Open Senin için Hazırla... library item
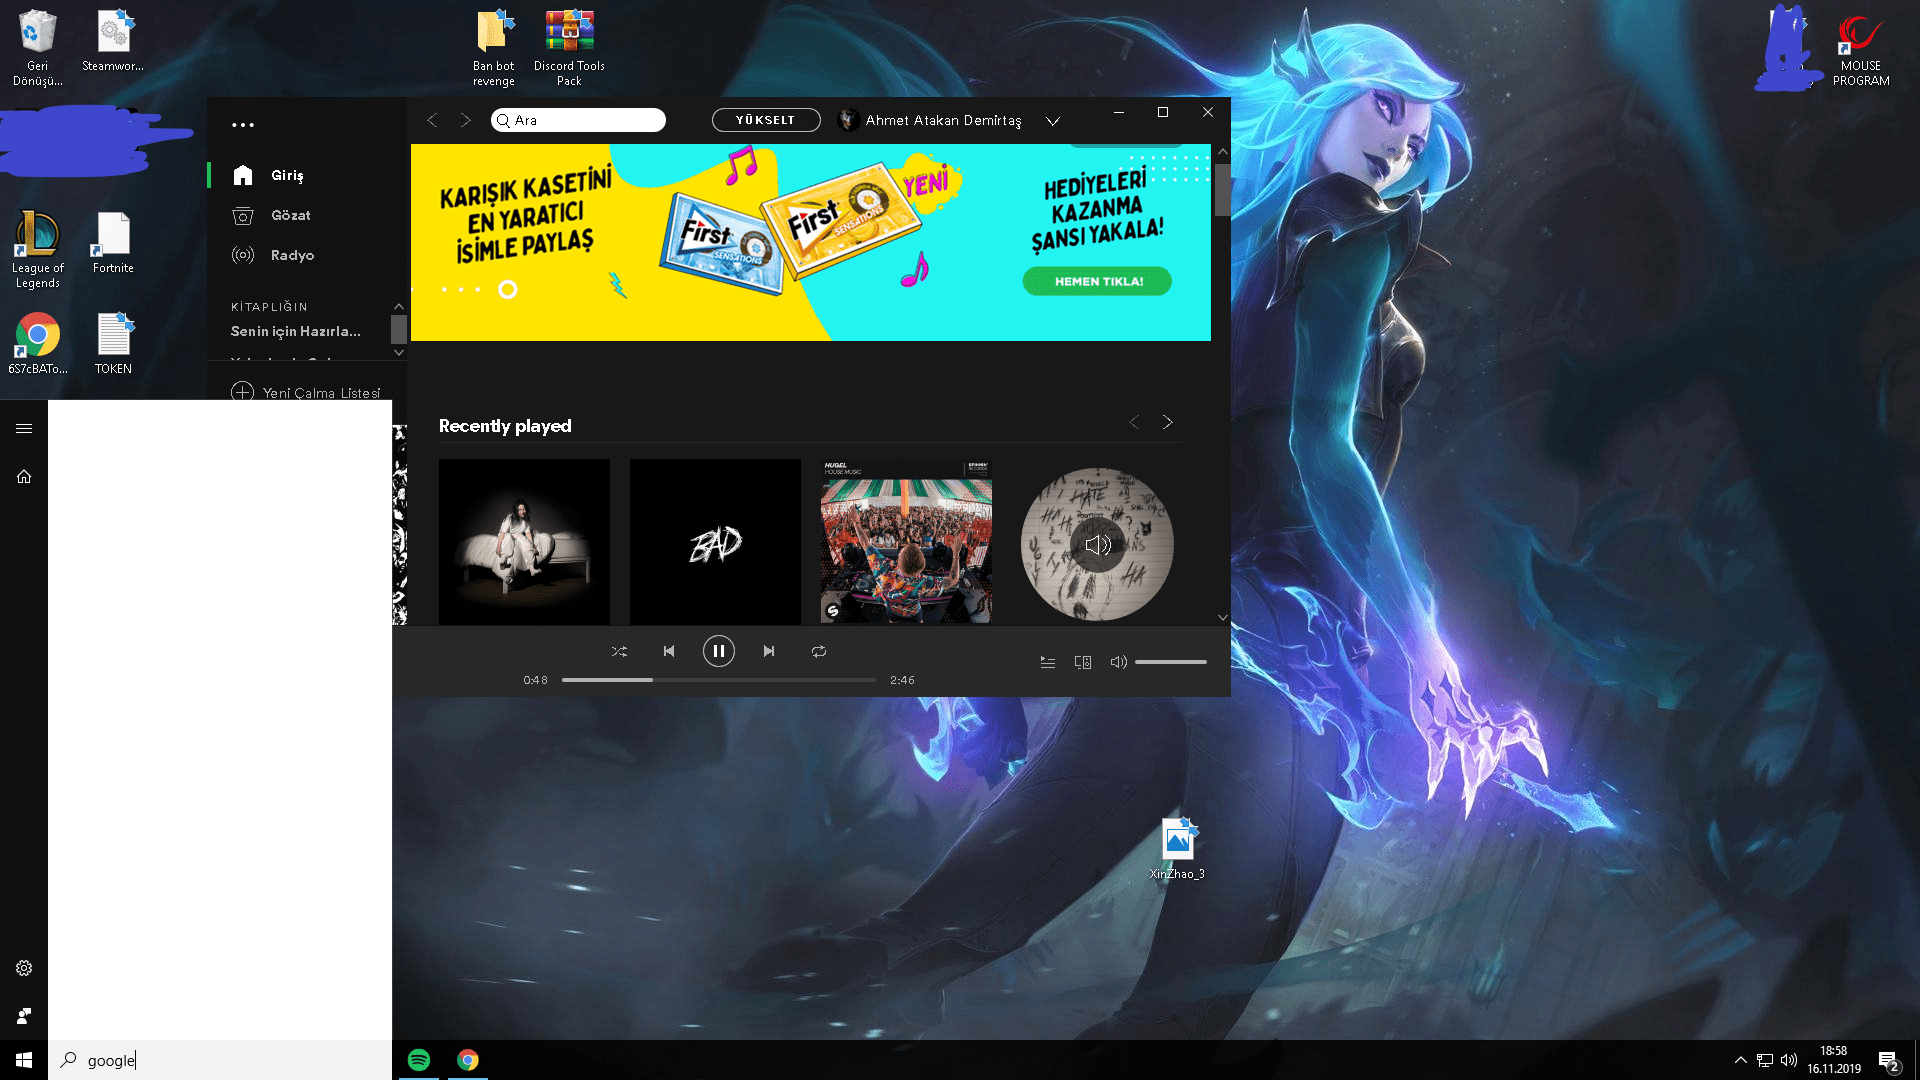This screenshot has width=1920, height=1080. pos(296,331)
